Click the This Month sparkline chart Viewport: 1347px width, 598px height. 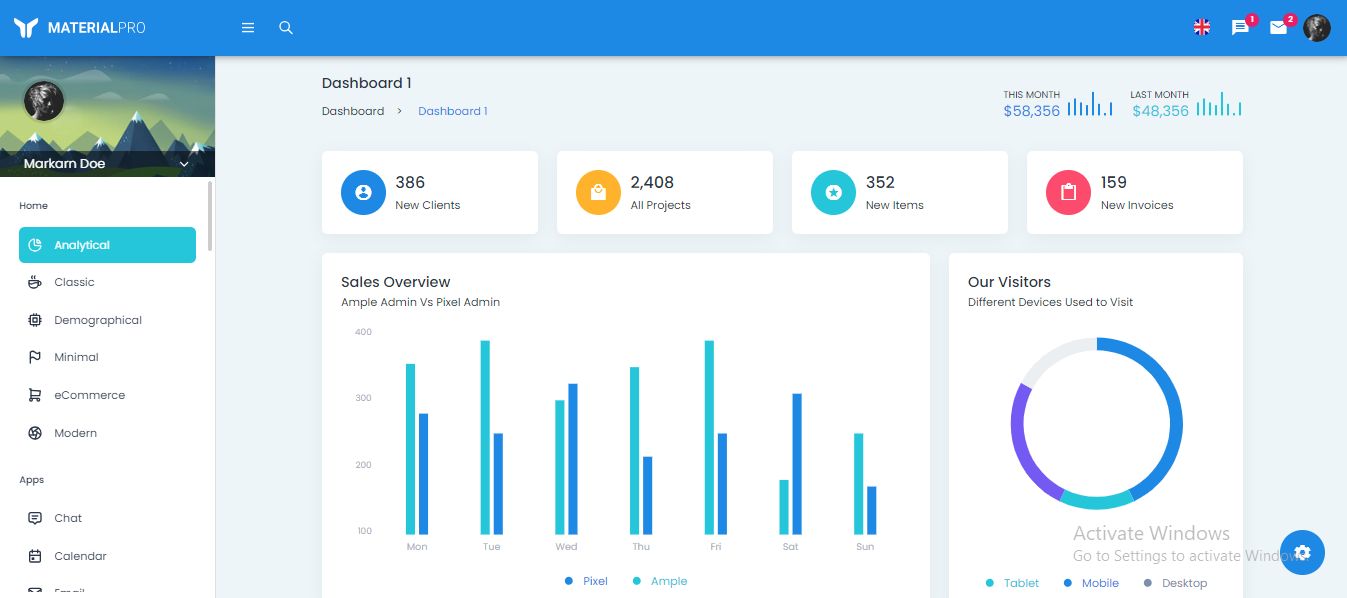click(1090, 104)
